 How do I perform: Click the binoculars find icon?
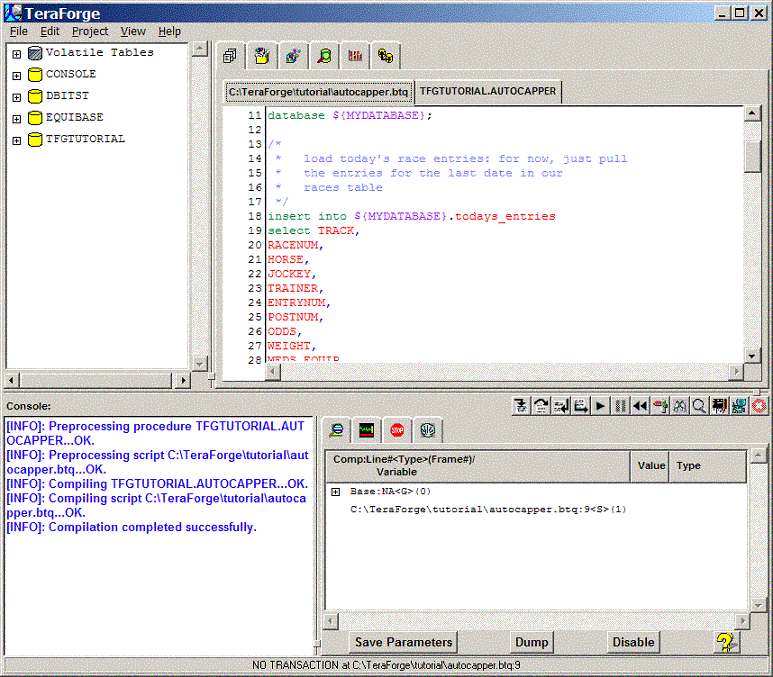point(679,406)
